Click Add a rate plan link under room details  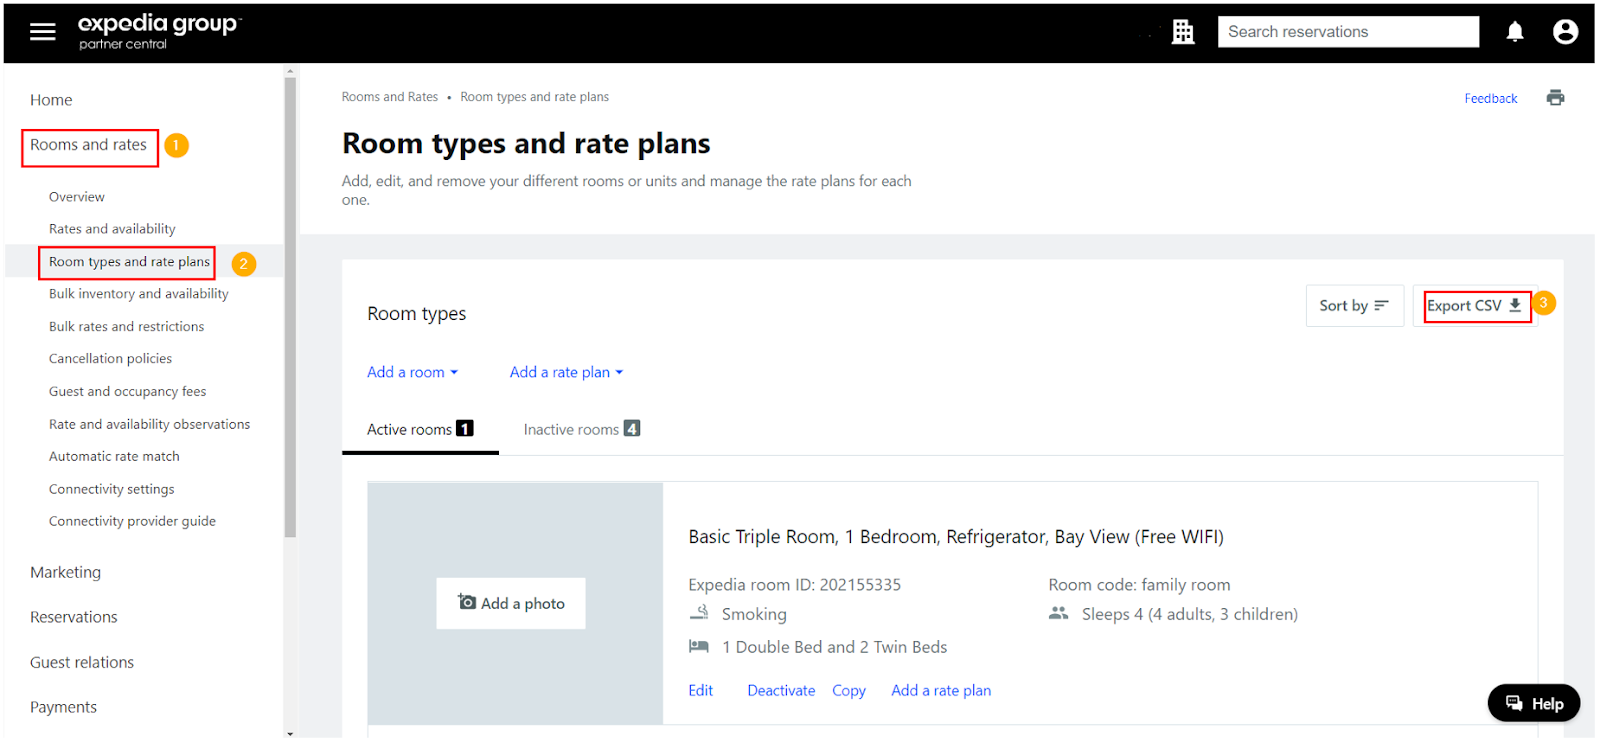(x=941, y=690)
